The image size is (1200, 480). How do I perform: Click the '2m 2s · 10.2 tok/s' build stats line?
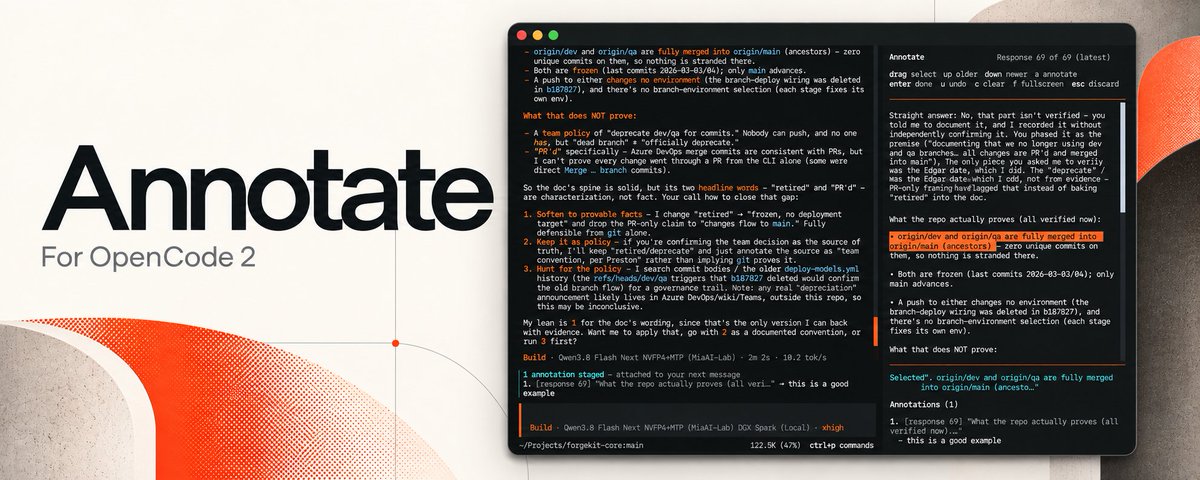point(788,357)
